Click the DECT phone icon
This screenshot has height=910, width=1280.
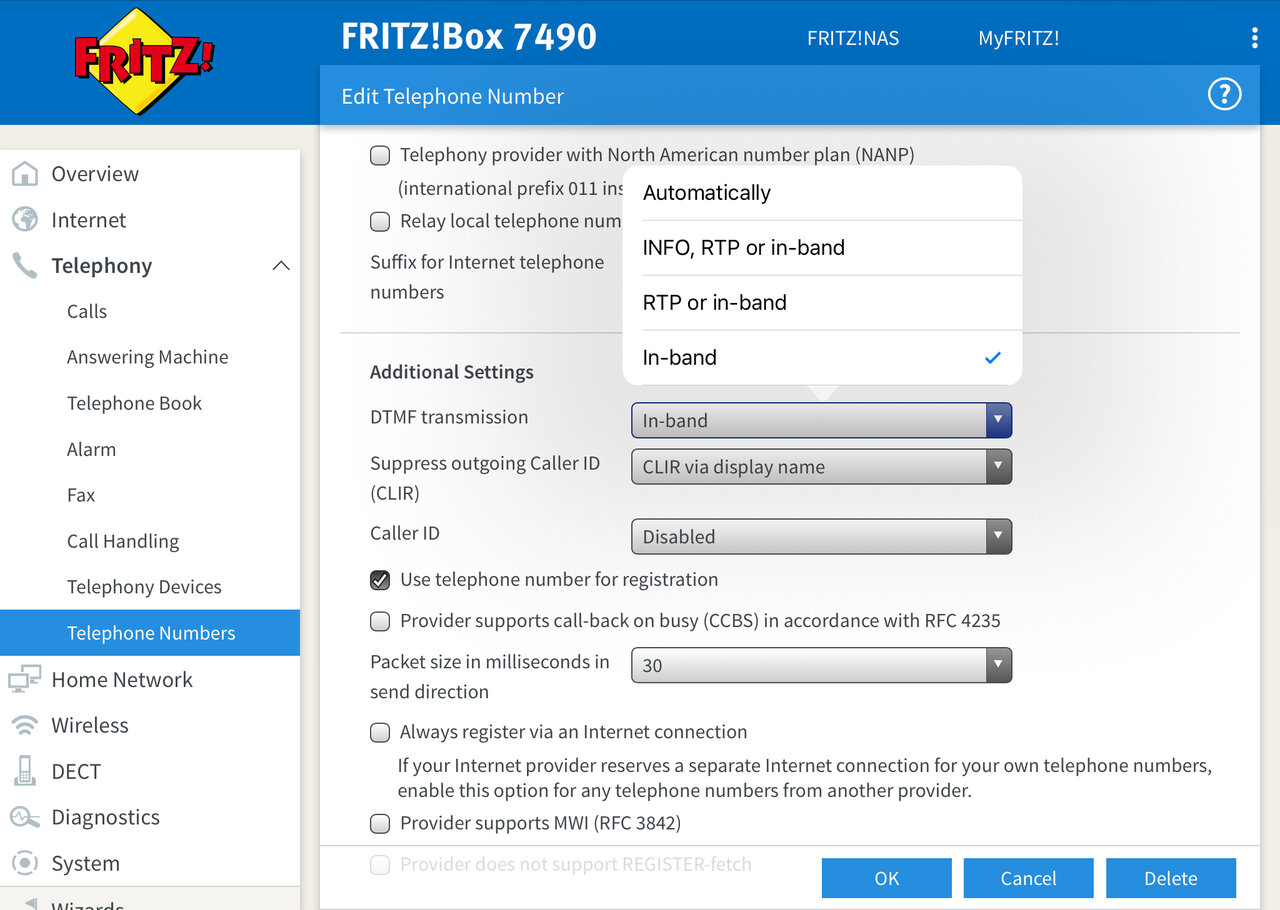(x=24, y=771)
